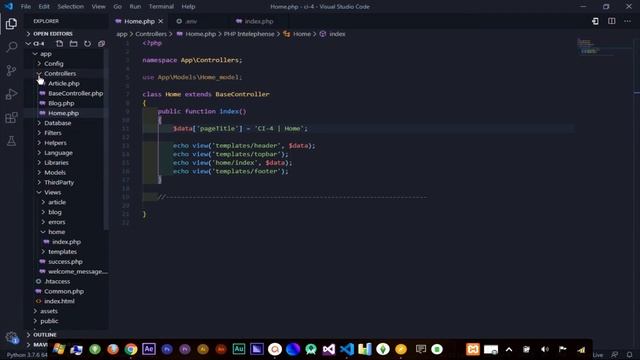Click New File icon in CI-4 header
The height and width of the screenshot is (360, 640).
click(60, 43)
